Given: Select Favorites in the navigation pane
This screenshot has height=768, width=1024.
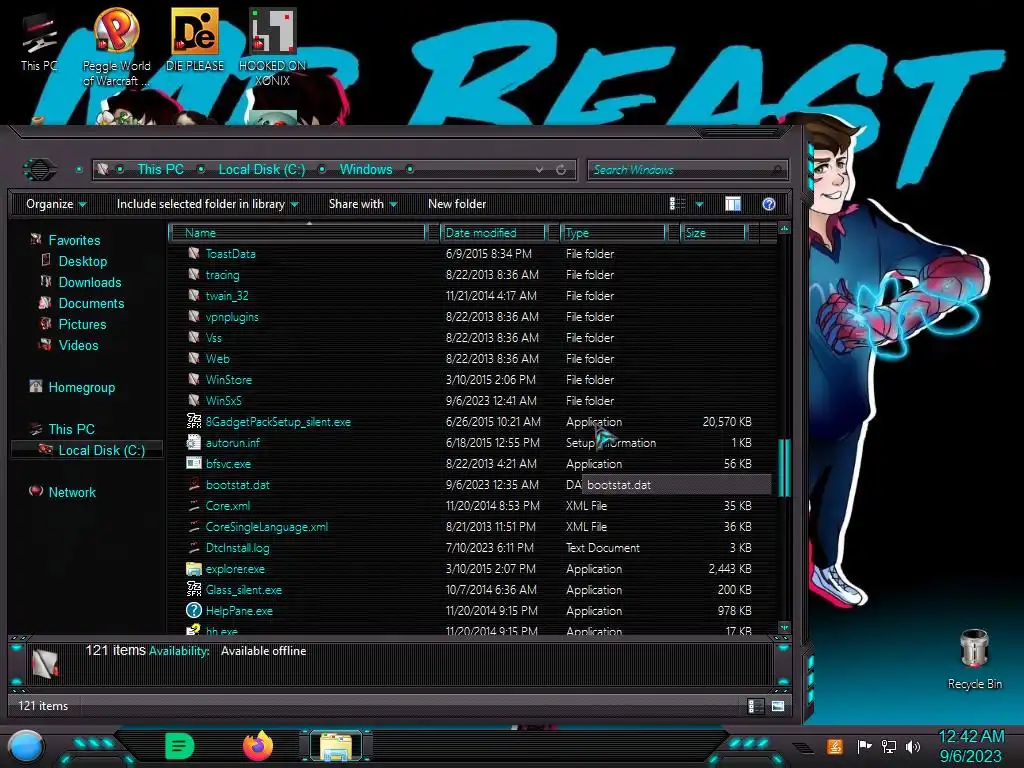Looking at the screenshot, I should pos(74,240).
